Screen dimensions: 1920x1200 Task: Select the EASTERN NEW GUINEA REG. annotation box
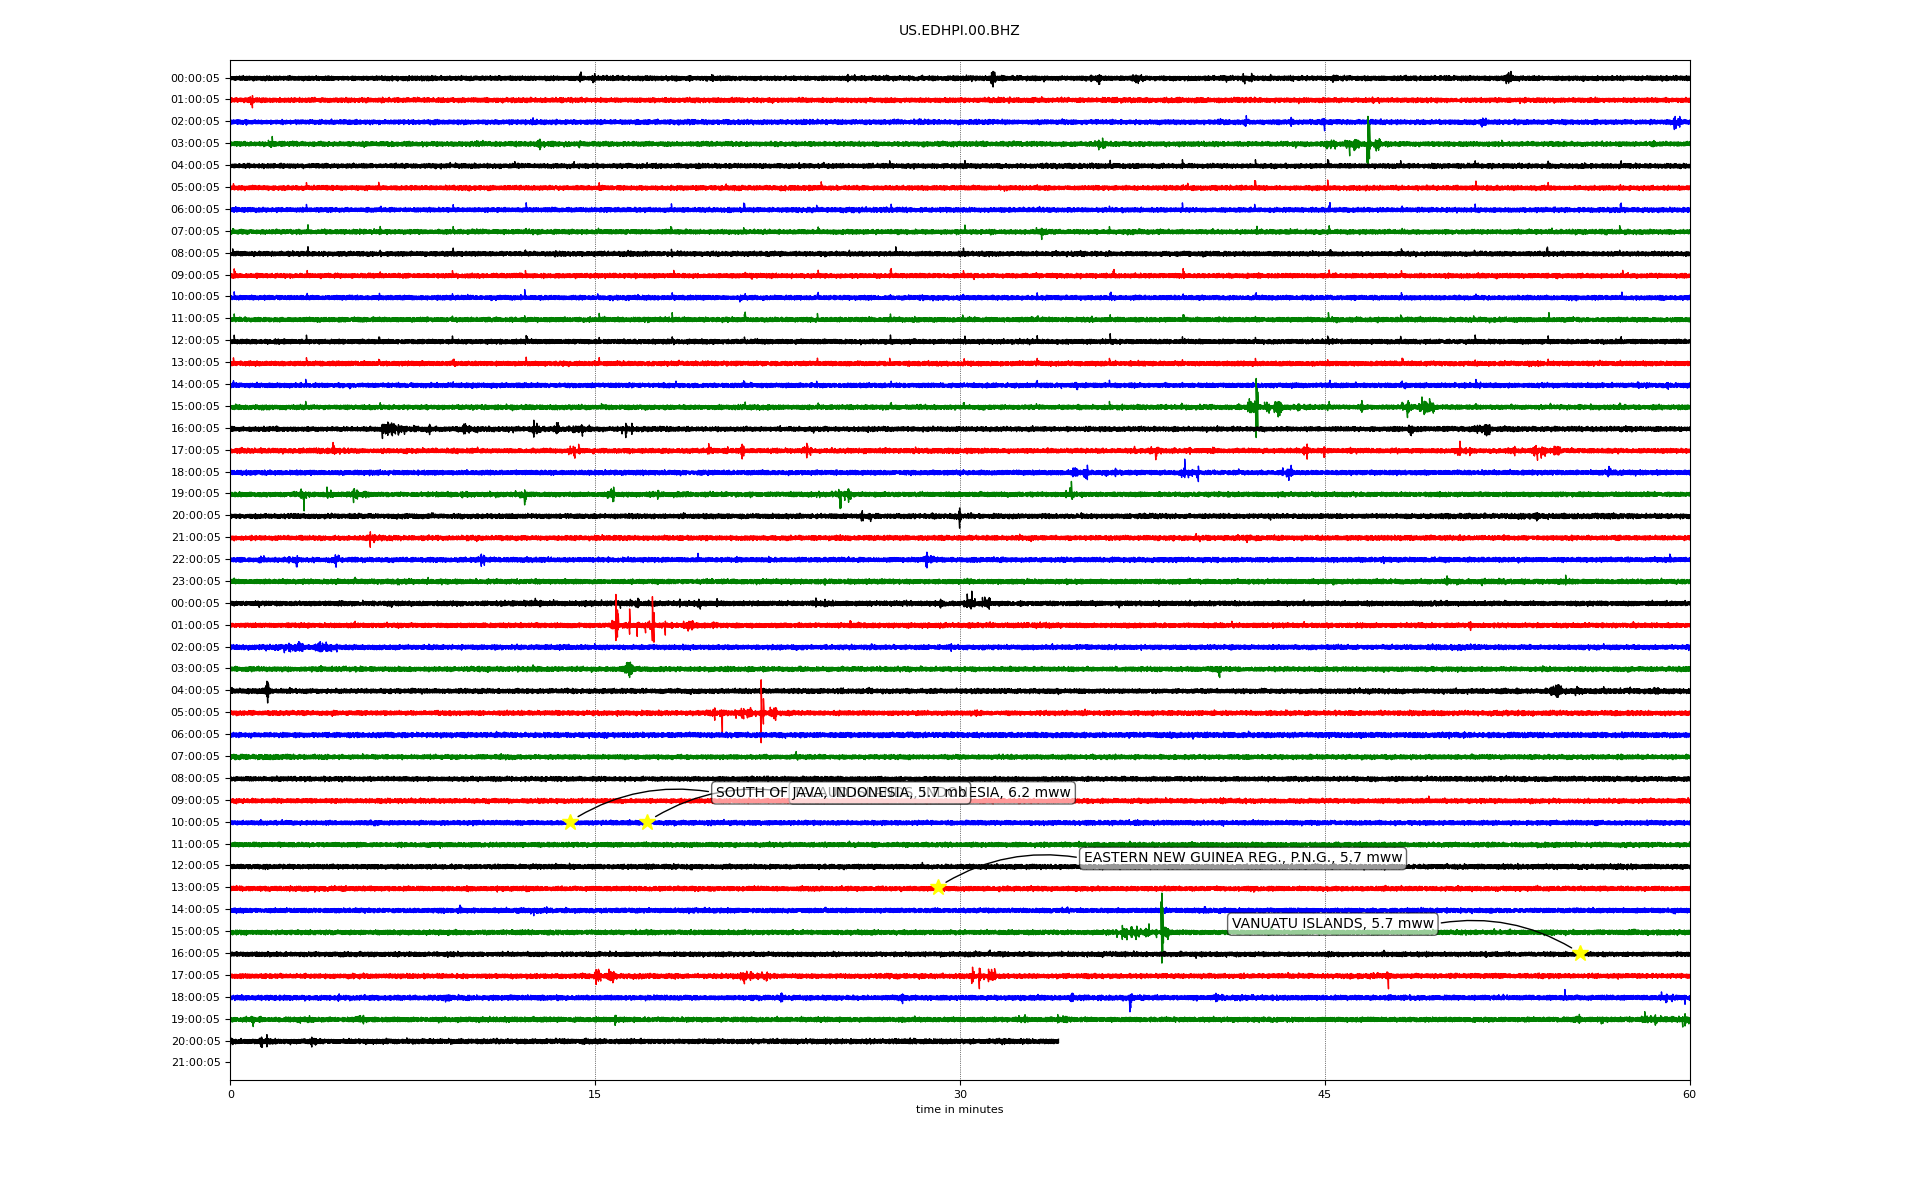(x=1242, y=858)
